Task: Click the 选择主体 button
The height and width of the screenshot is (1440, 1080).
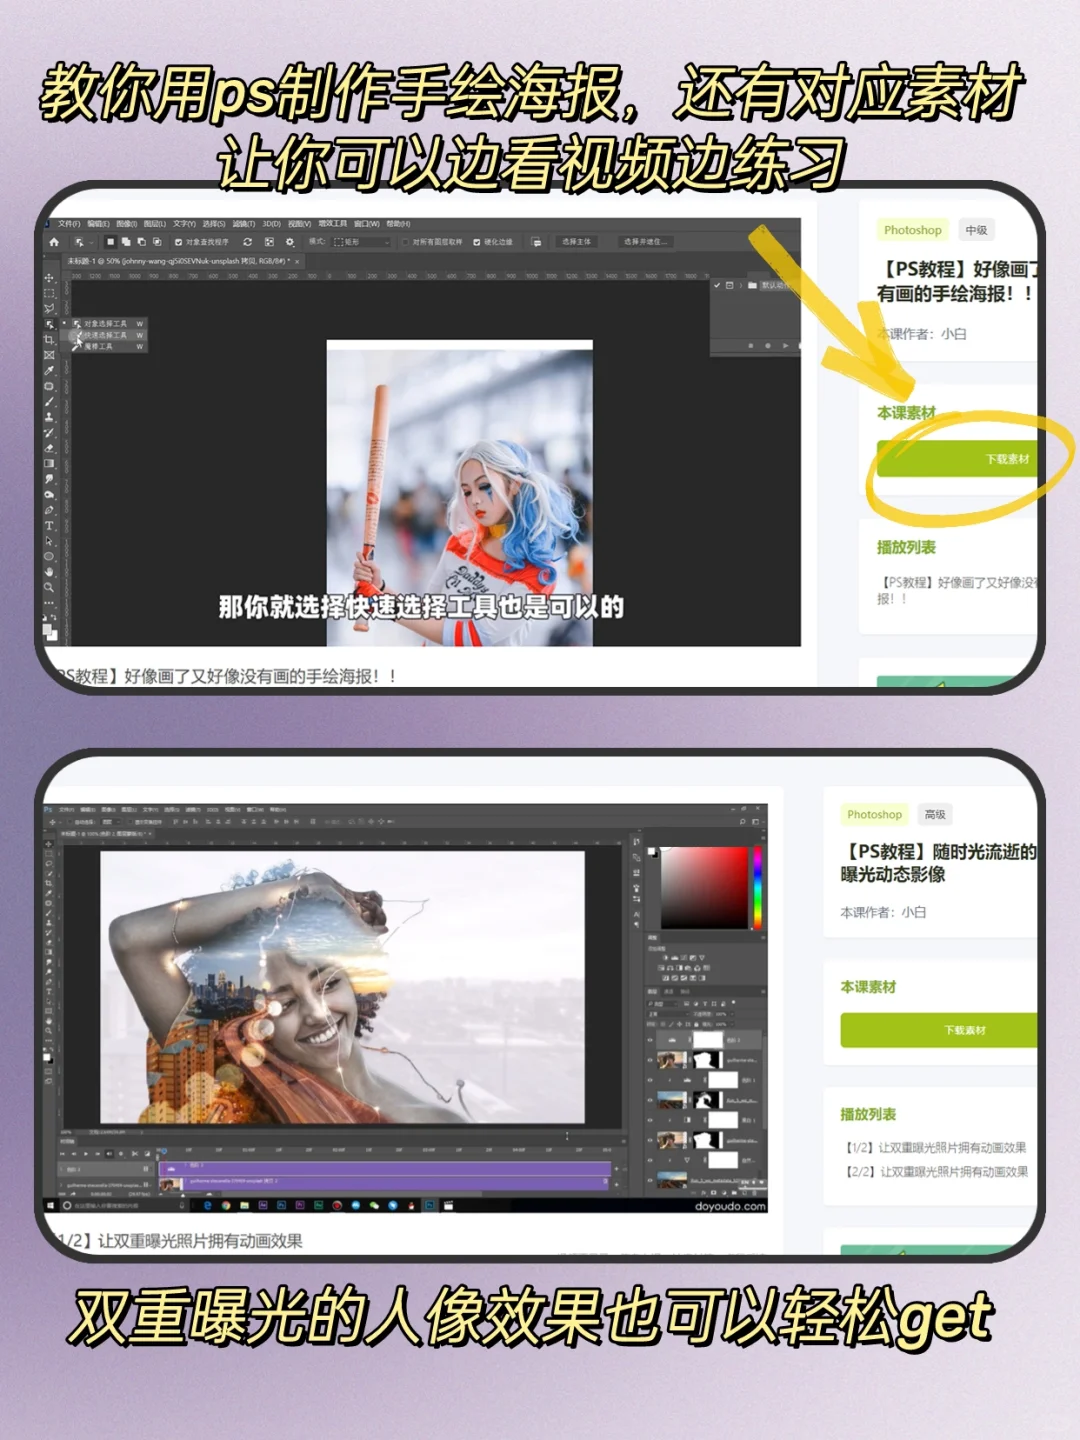Action: [x=576, y=242]
